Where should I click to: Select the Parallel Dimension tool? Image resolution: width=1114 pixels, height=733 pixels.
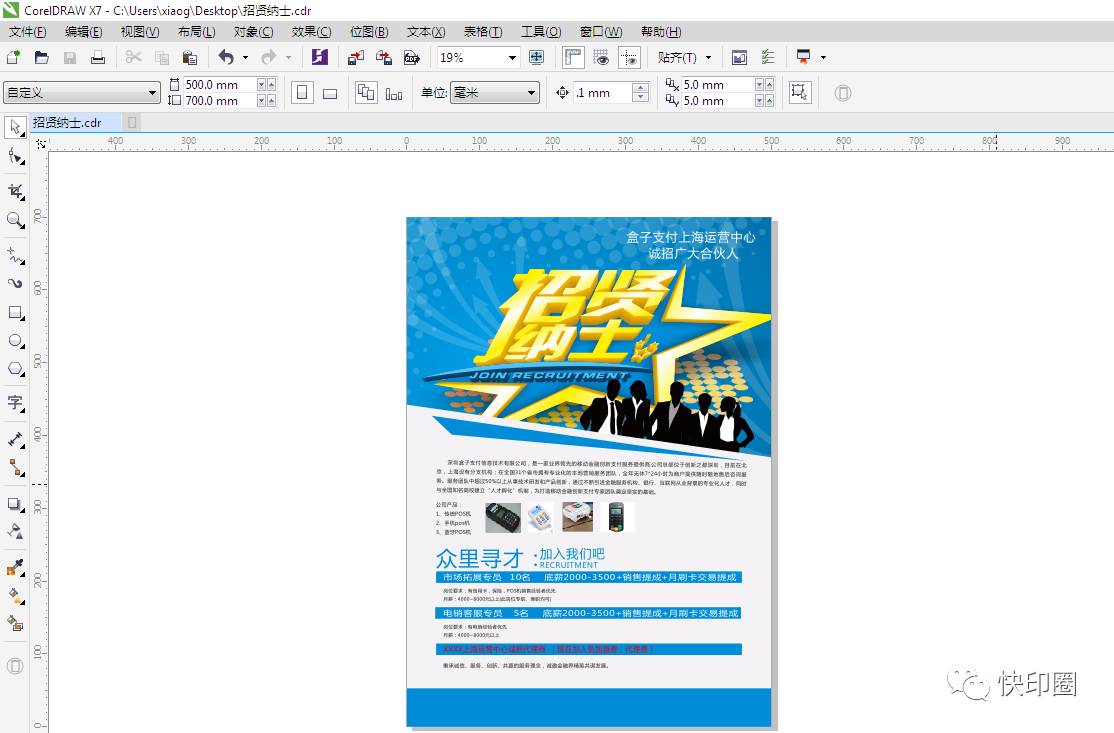click(x=15, y=439)
